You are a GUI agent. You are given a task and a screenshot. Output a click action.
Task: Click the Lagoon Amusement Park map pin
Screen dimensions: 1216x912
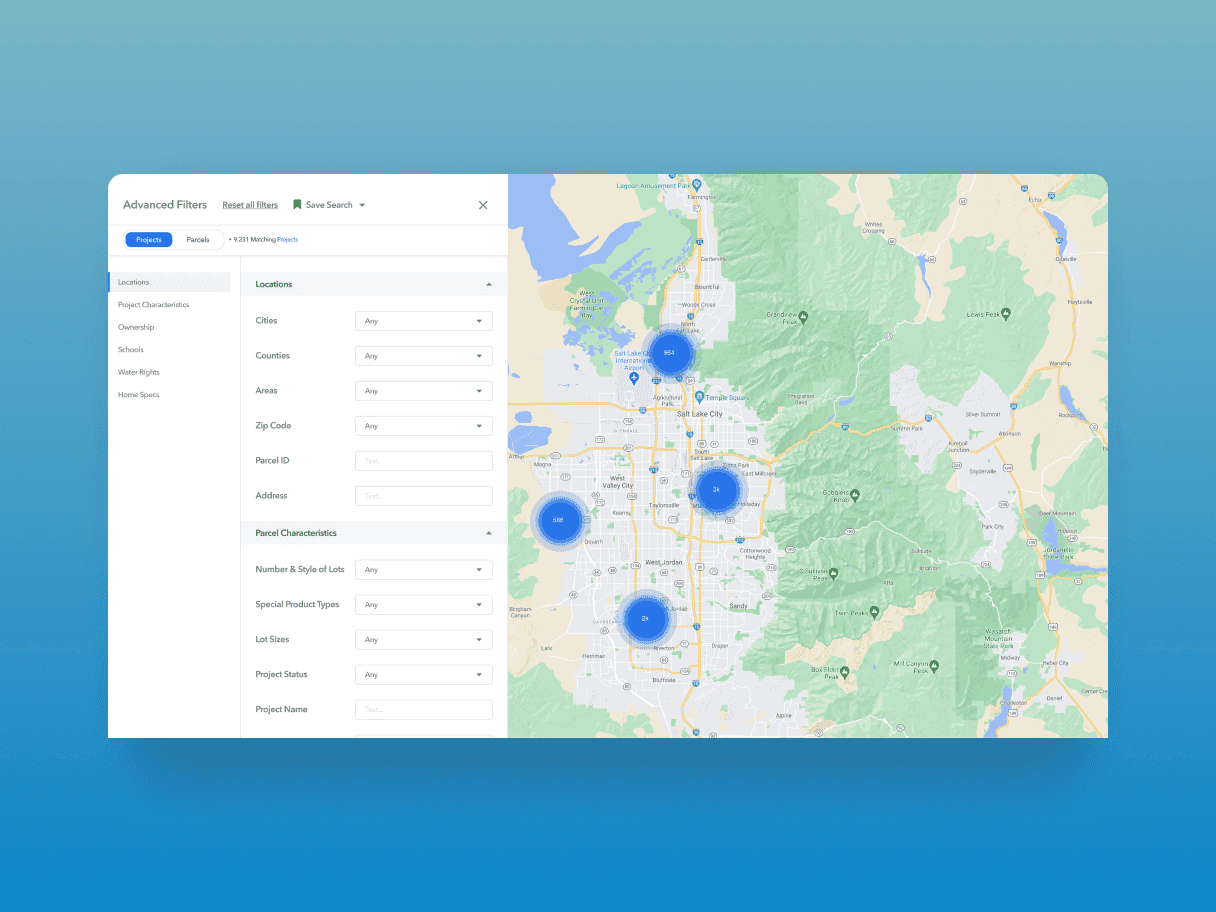(x=698, y=185)
